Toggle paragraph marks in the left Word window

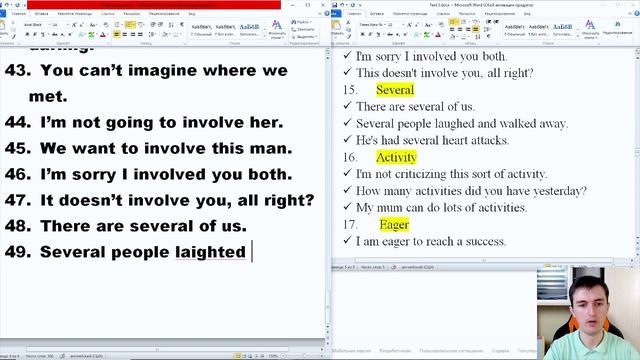coord(182,25)
